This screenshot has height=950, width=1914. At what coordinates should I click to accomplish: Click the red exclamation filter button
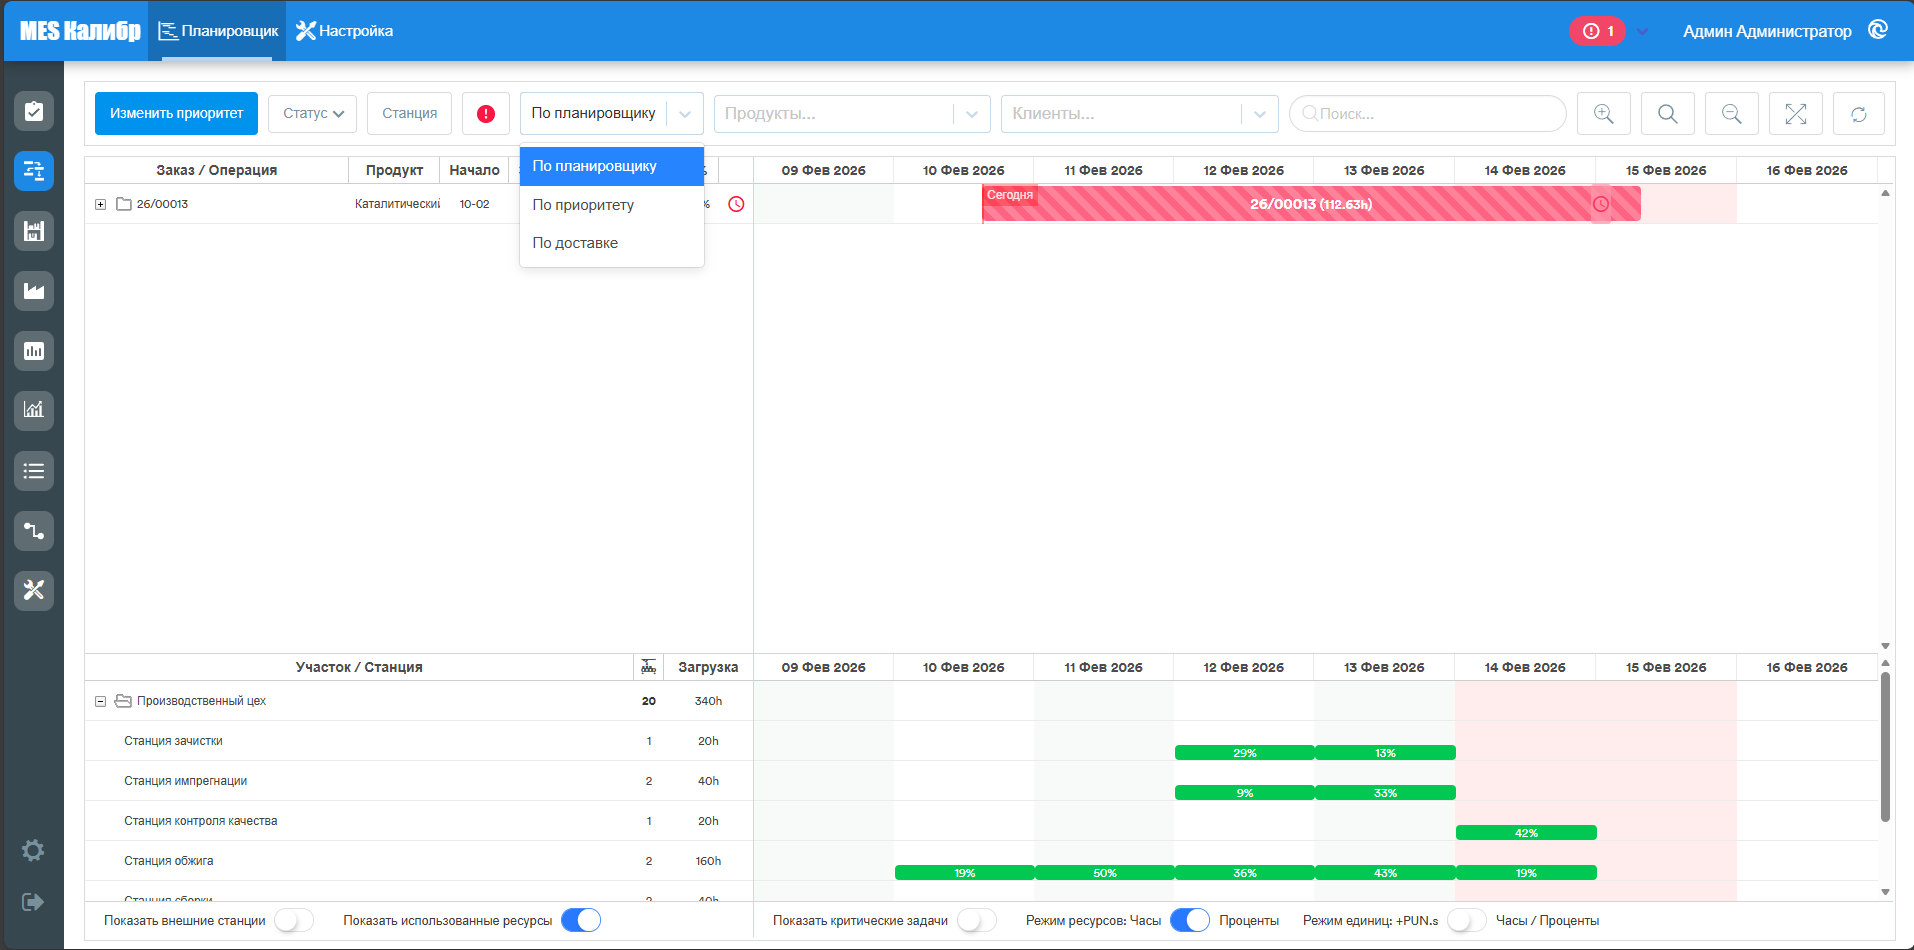point(486,114)
